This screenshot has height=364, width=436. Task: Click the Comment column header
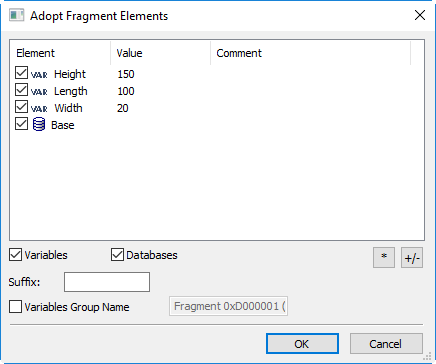pos(310,53)
